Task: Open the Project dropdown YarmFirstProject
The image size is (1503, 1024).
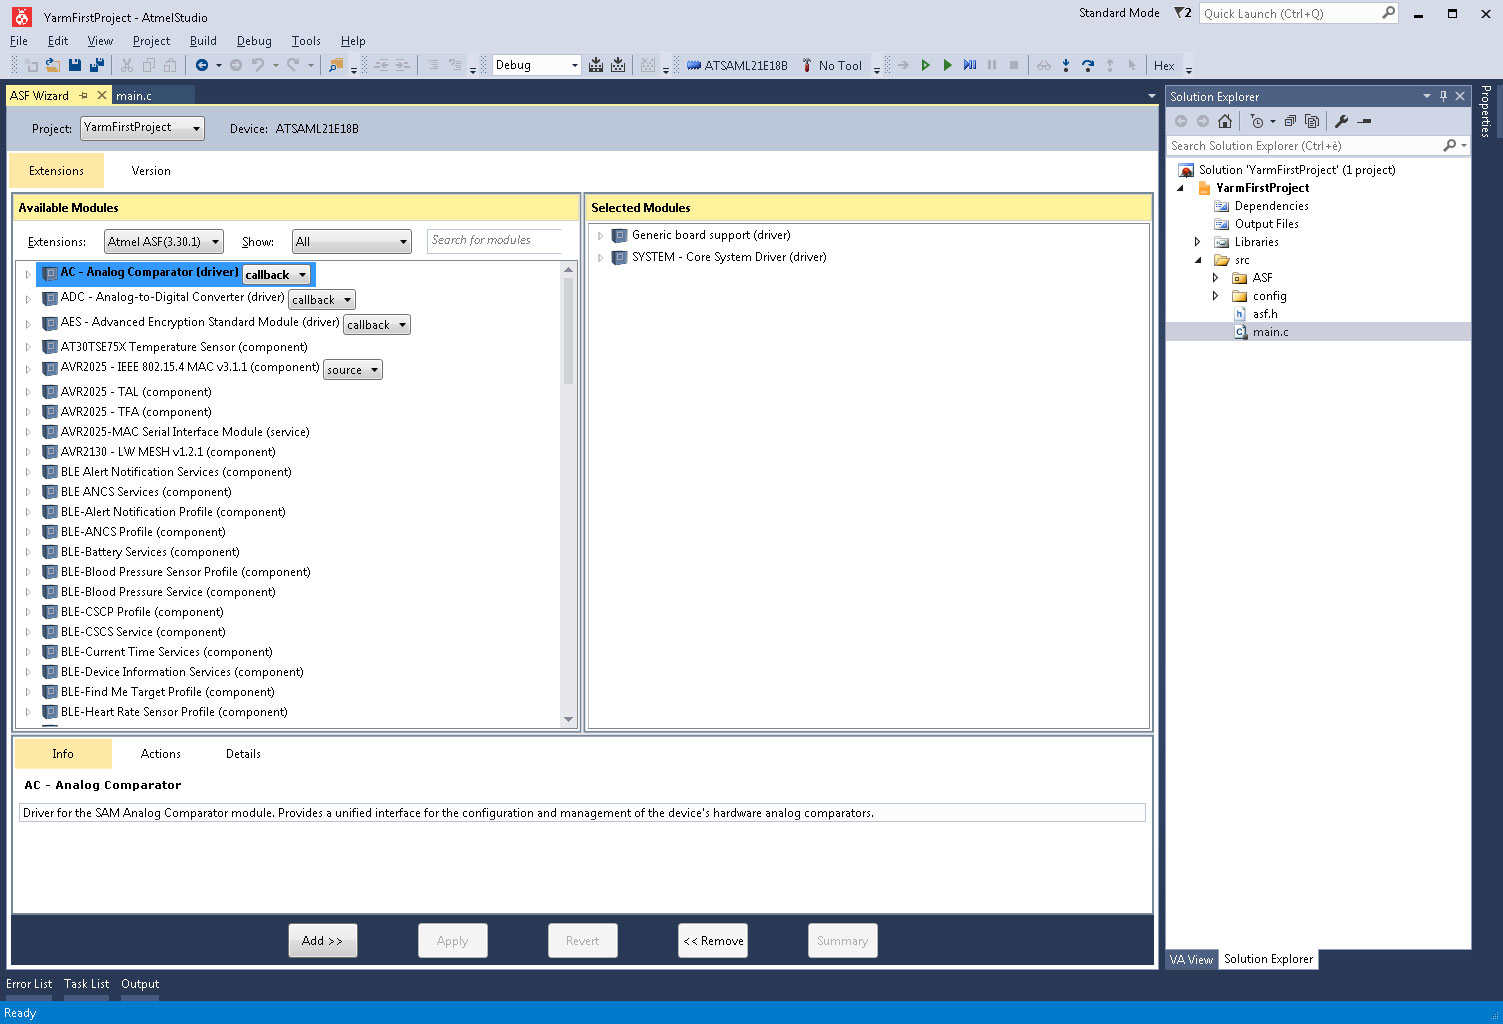Action: pos(142,128)
